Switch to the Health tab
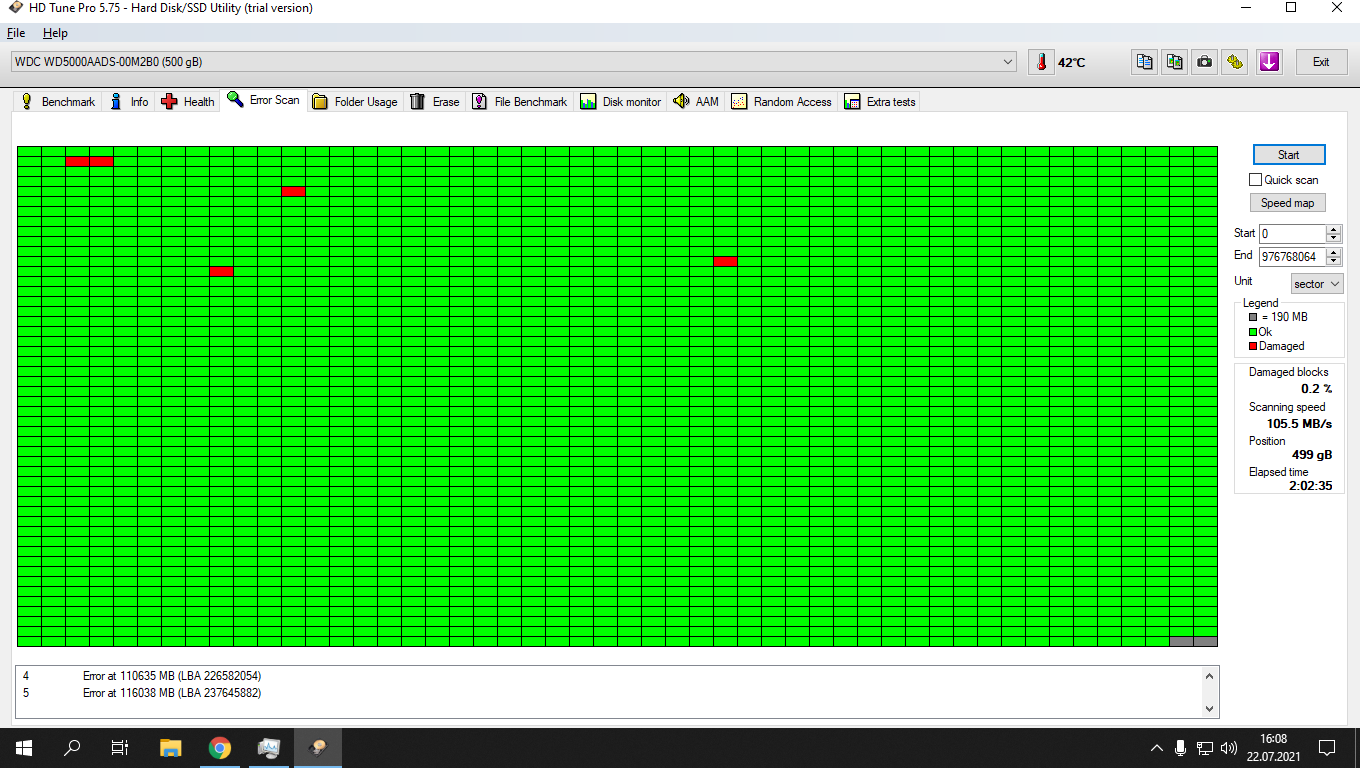Viewport: 1360px width, 768px height. pos(188,102)
